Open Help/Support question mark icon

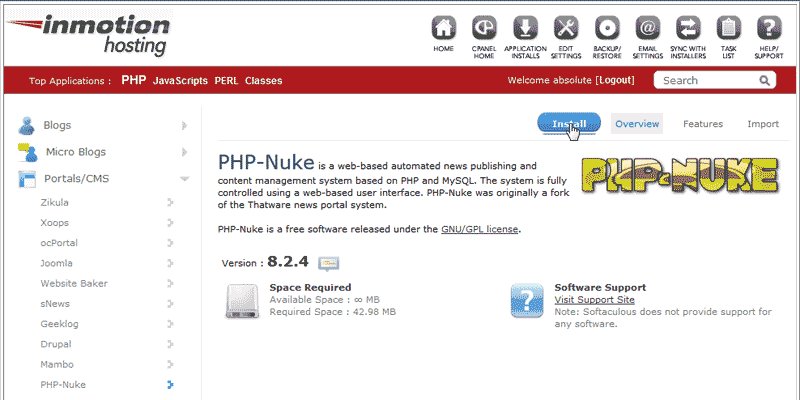click(769, 28)
